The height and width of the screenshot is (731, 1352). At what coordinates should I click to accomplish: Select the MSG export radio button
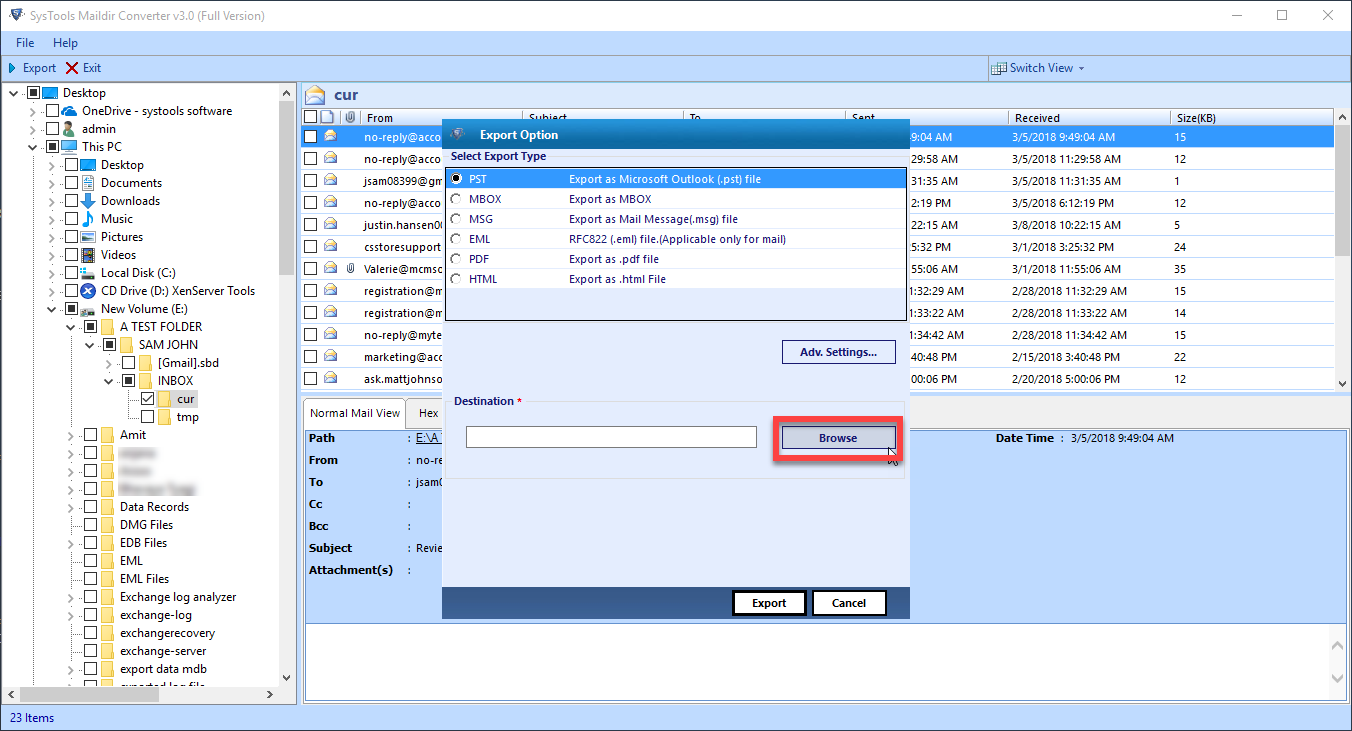tap(456, 219)
